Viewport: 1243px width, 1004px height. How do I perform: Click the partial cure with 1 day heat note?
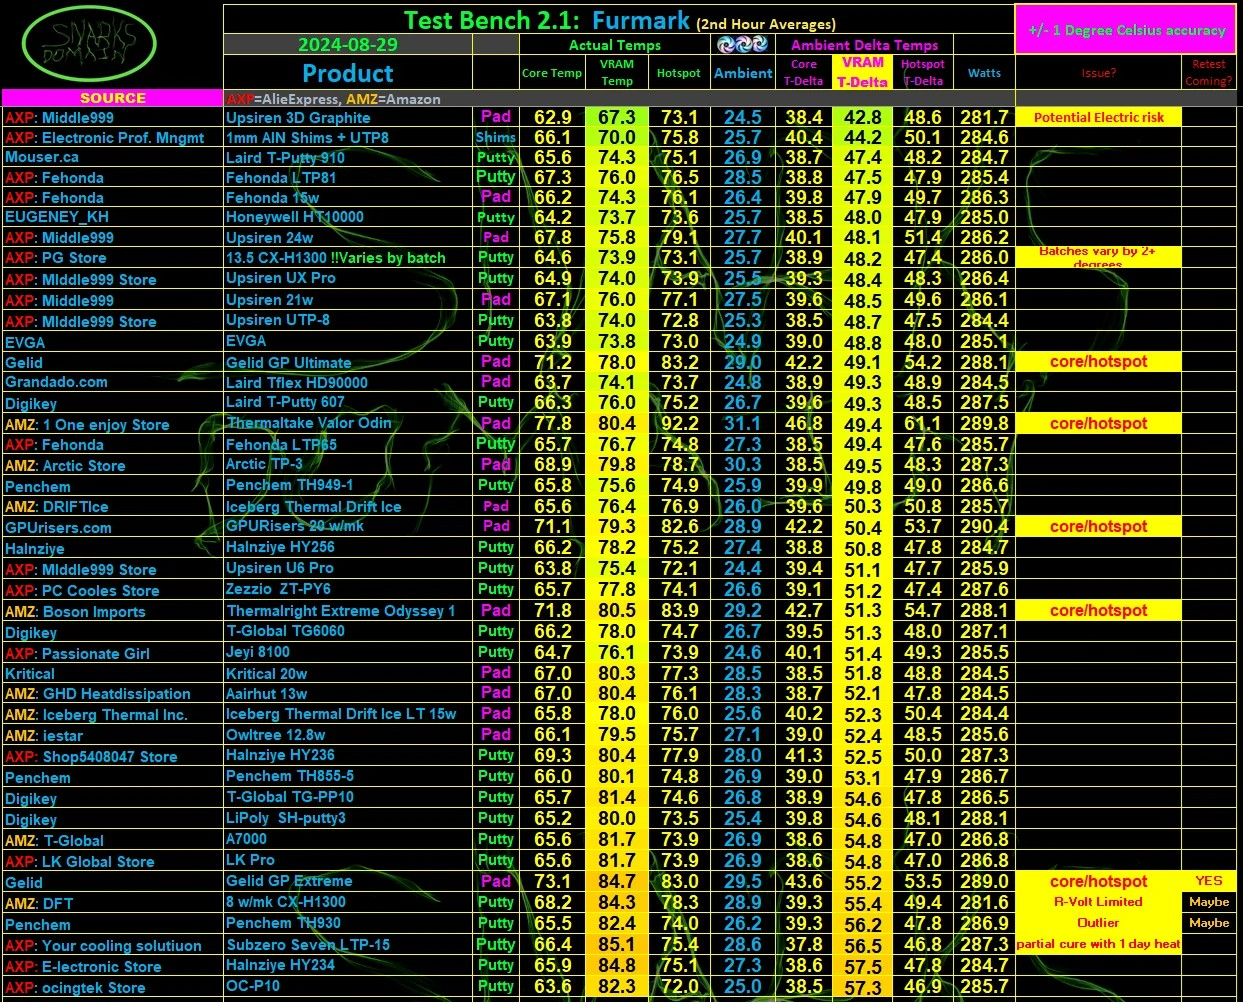tap(1098, 944)
